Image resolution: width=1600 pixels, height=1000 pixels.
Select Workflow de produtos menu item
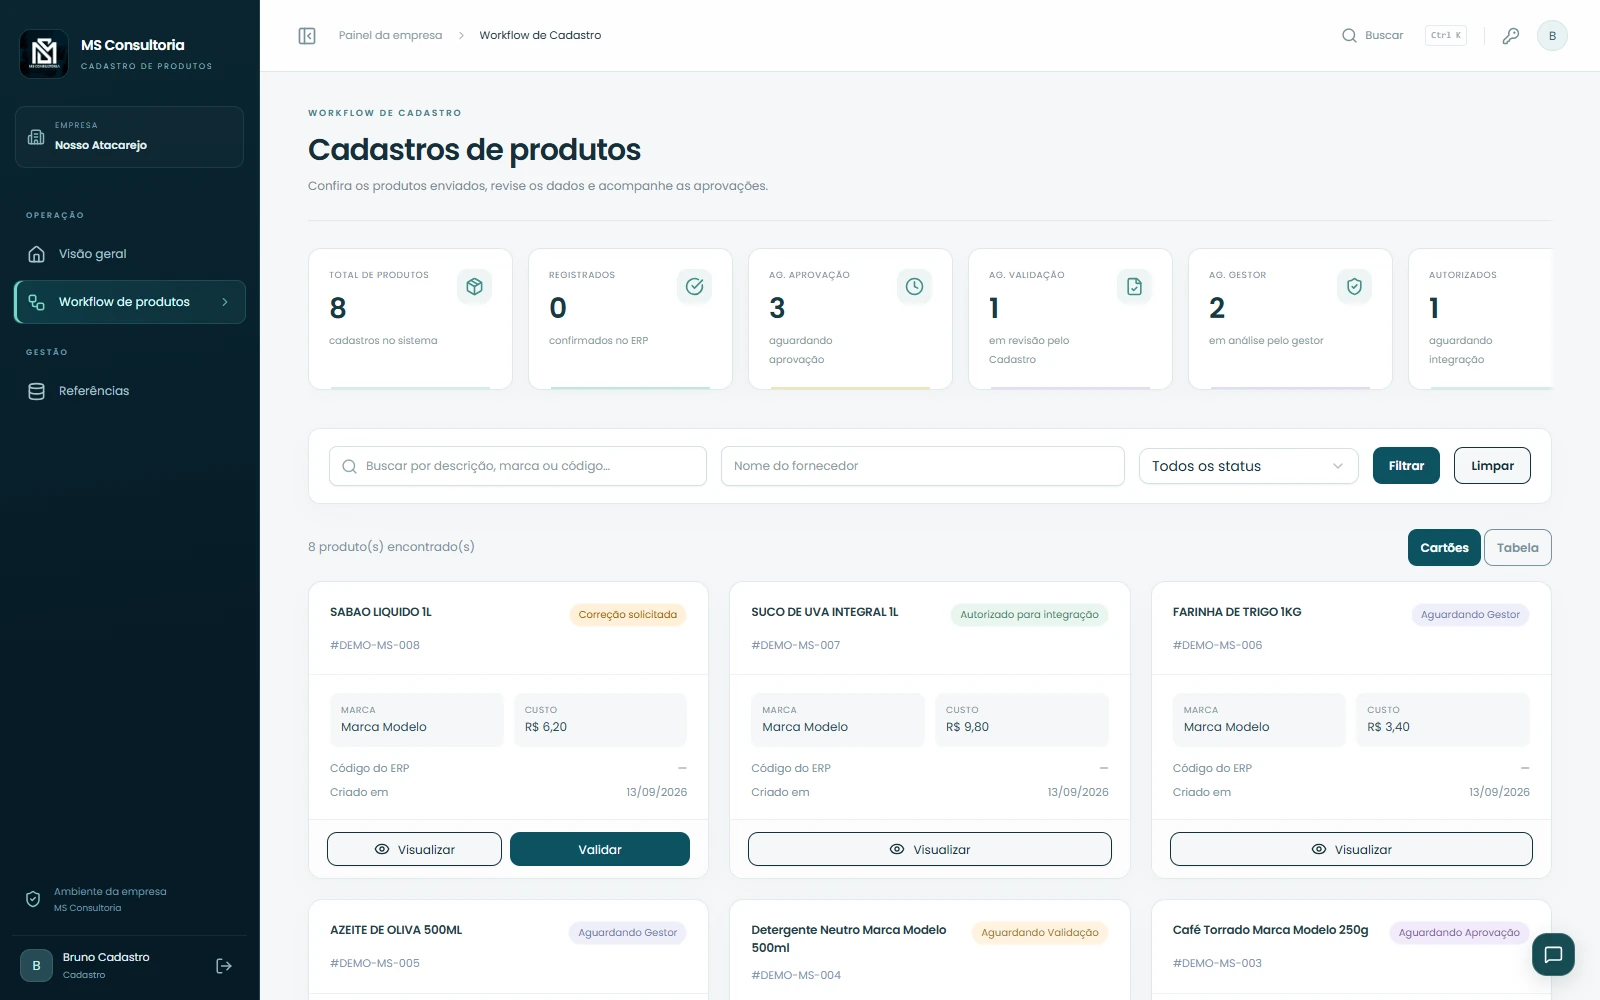point(130,302)
